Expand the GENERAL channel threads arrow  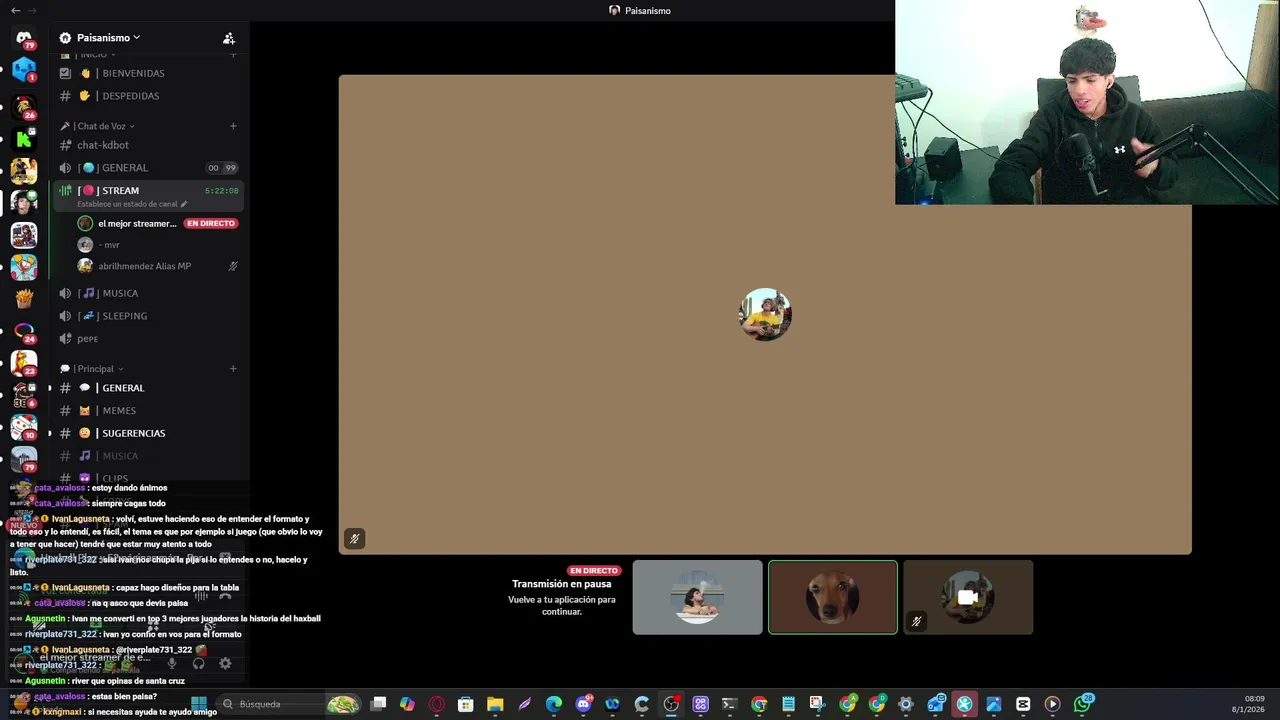[x=50, y=388]
